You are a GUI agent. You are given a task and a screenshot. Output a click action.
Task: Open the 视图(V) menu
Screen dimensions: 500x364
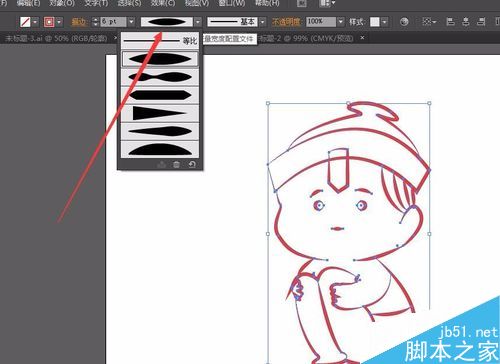197,3
